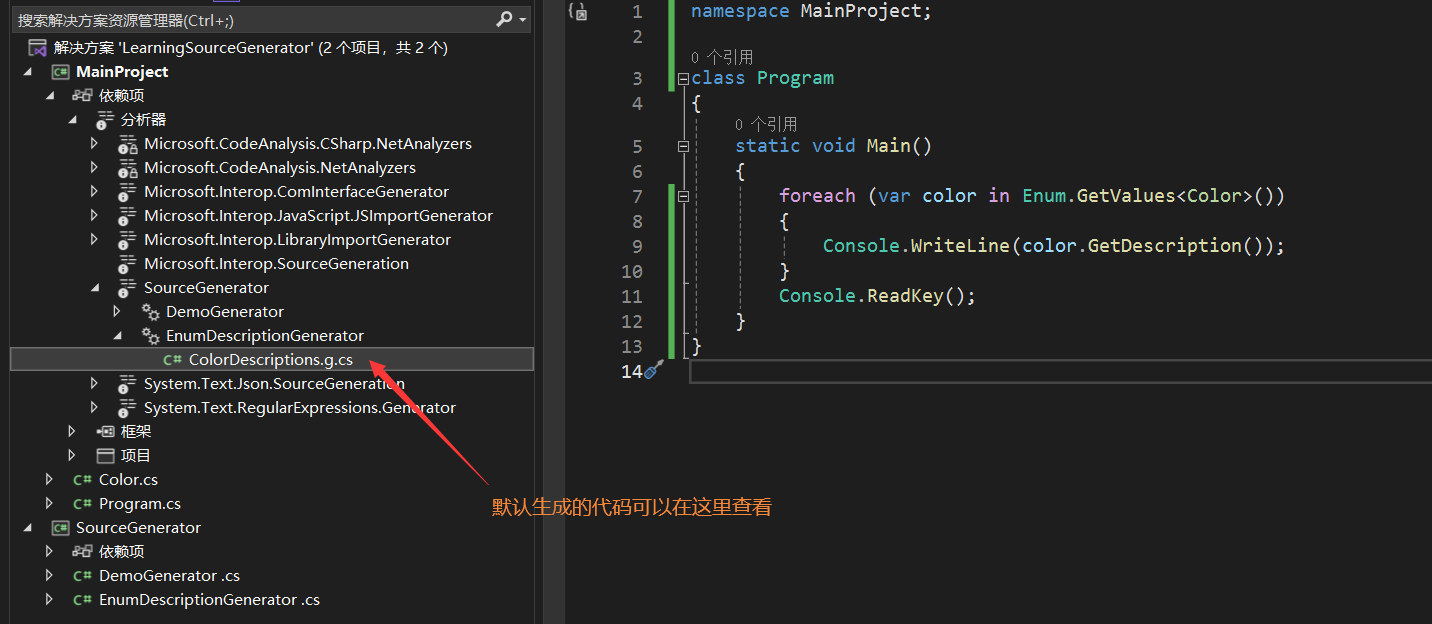Click the MainProject C# project icon
This screenshot has width=1432, height=624.
click(x=60, y=72)
